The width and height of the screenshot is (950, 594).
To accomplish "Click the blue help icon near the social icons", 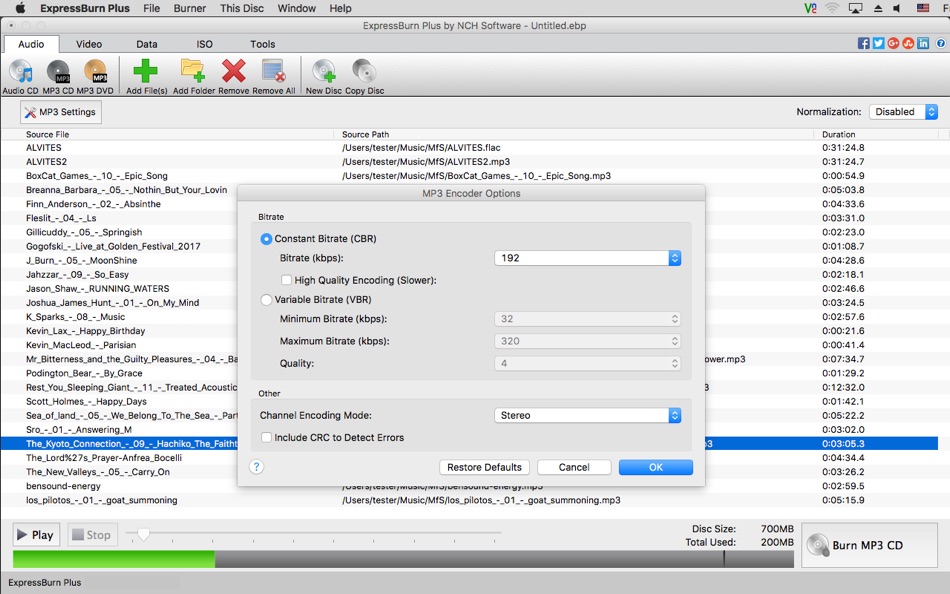I will click(x=940, y=43).
